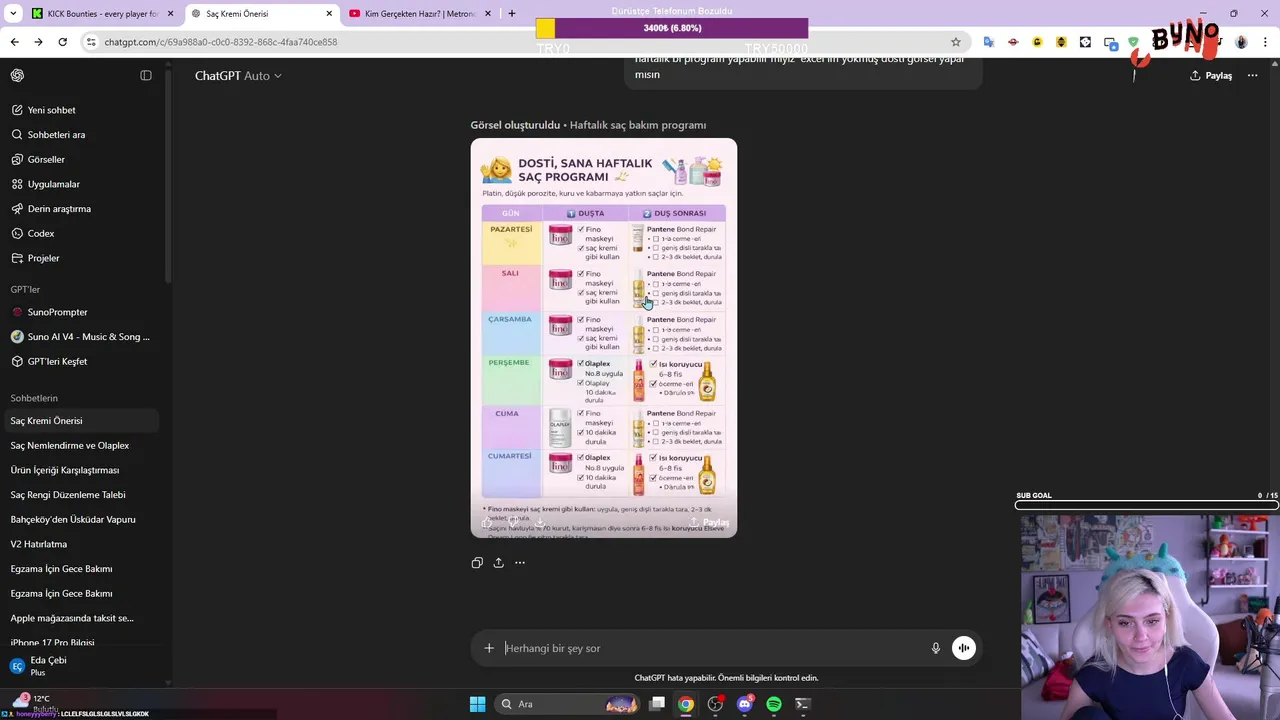Open the SunoPrompter GPT

click(x=80, y=312)
